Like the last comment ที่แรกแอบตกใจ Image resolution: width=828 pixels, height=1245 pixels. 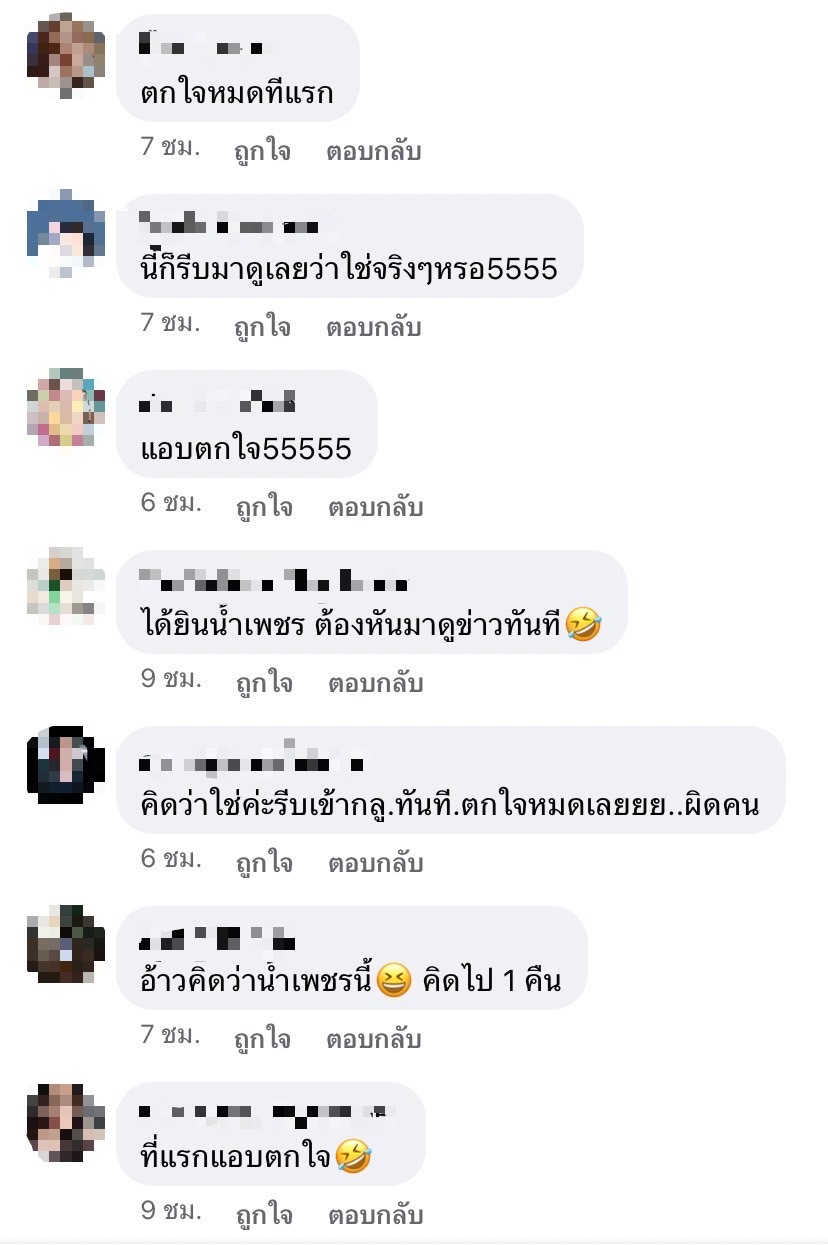point(264,1215)
